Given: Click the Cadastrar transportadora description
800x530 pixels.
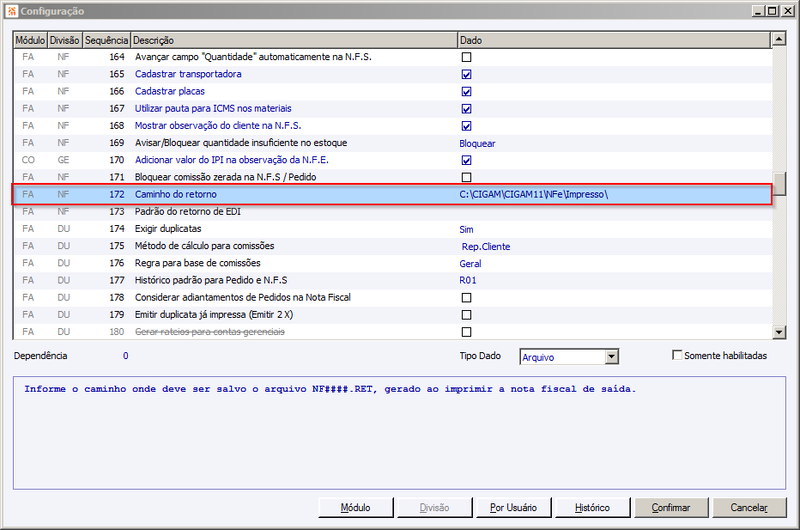Looking at the screenshot, I should (188, 74).
